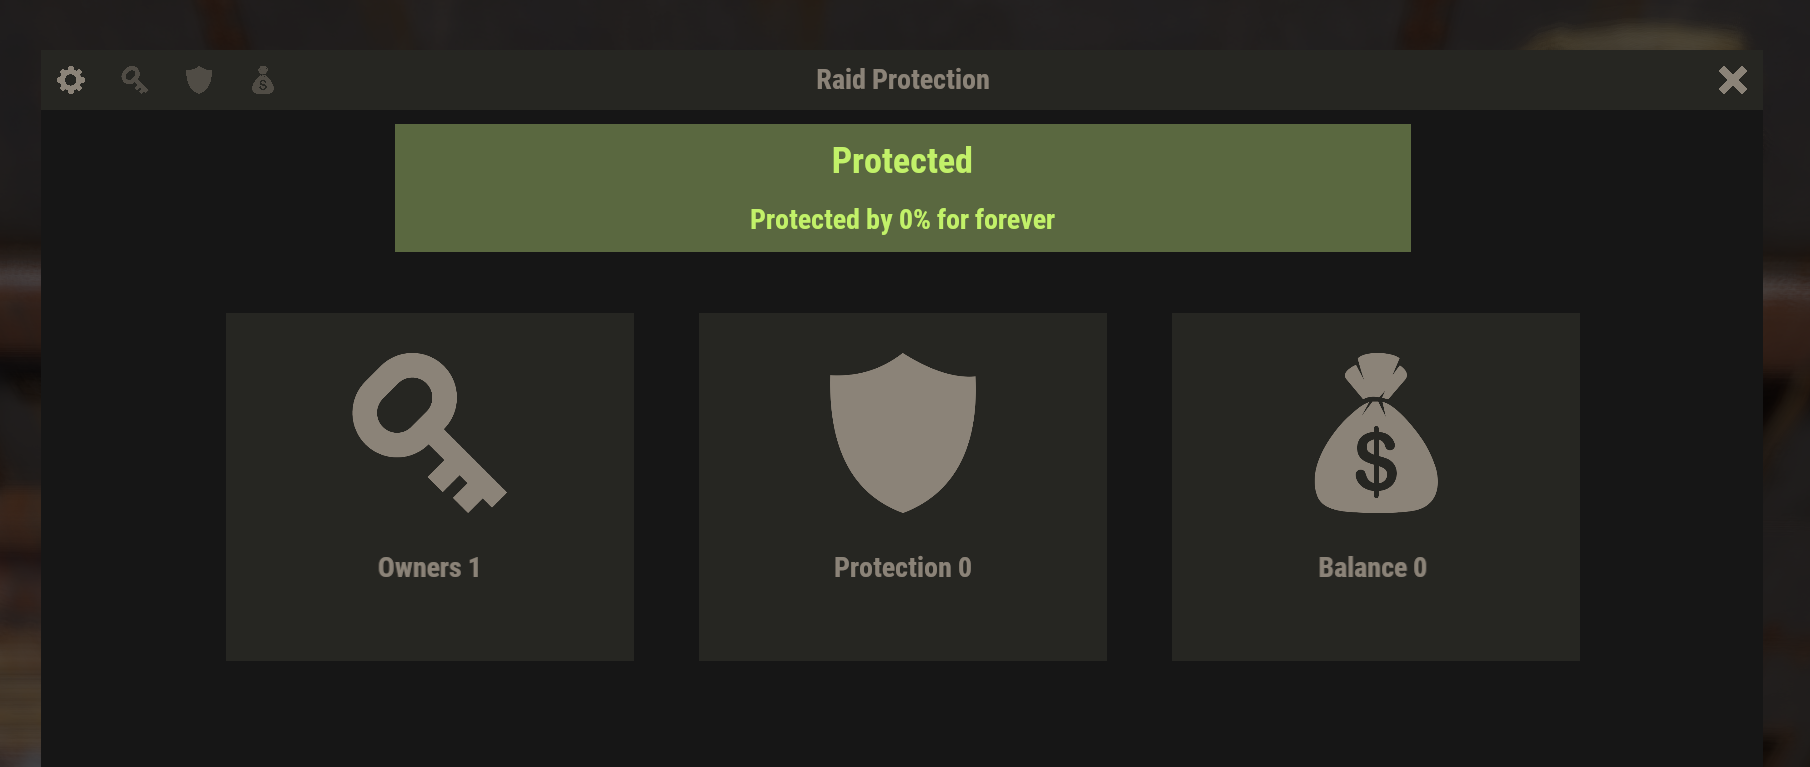Viewport: 1810px width, 767px height.
Task: Select the small key icon in header
Action: click(135, 80)
